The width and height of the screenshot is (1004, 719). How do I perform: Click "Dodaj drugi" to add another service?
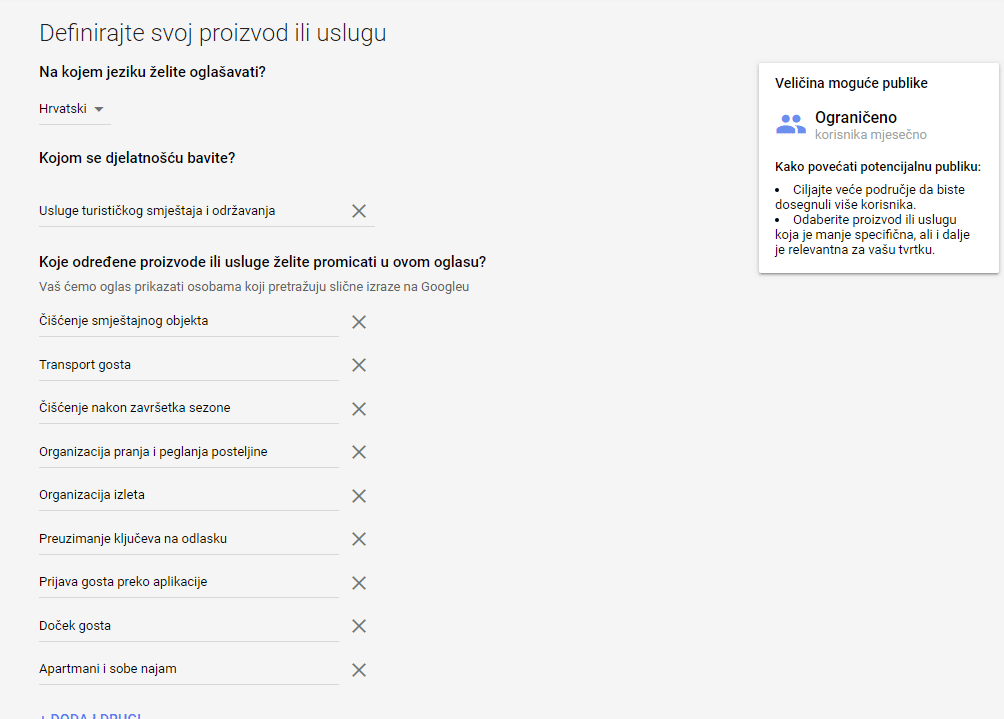click(90, 715)
